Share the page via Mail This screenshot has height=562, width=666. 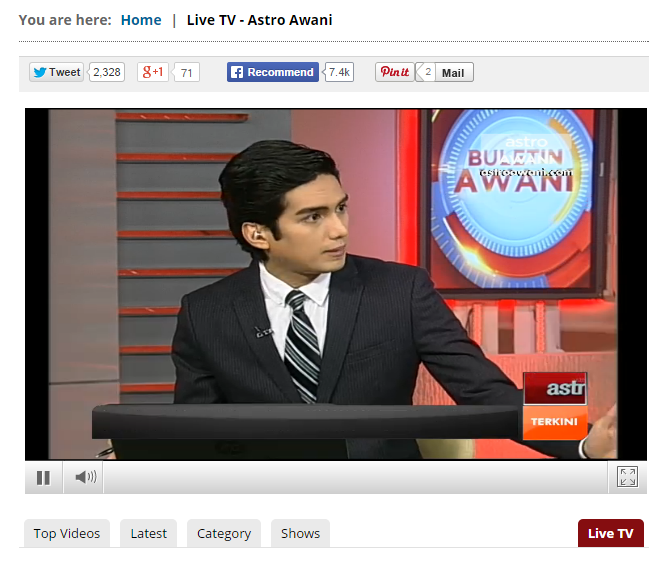pos(453,73)
